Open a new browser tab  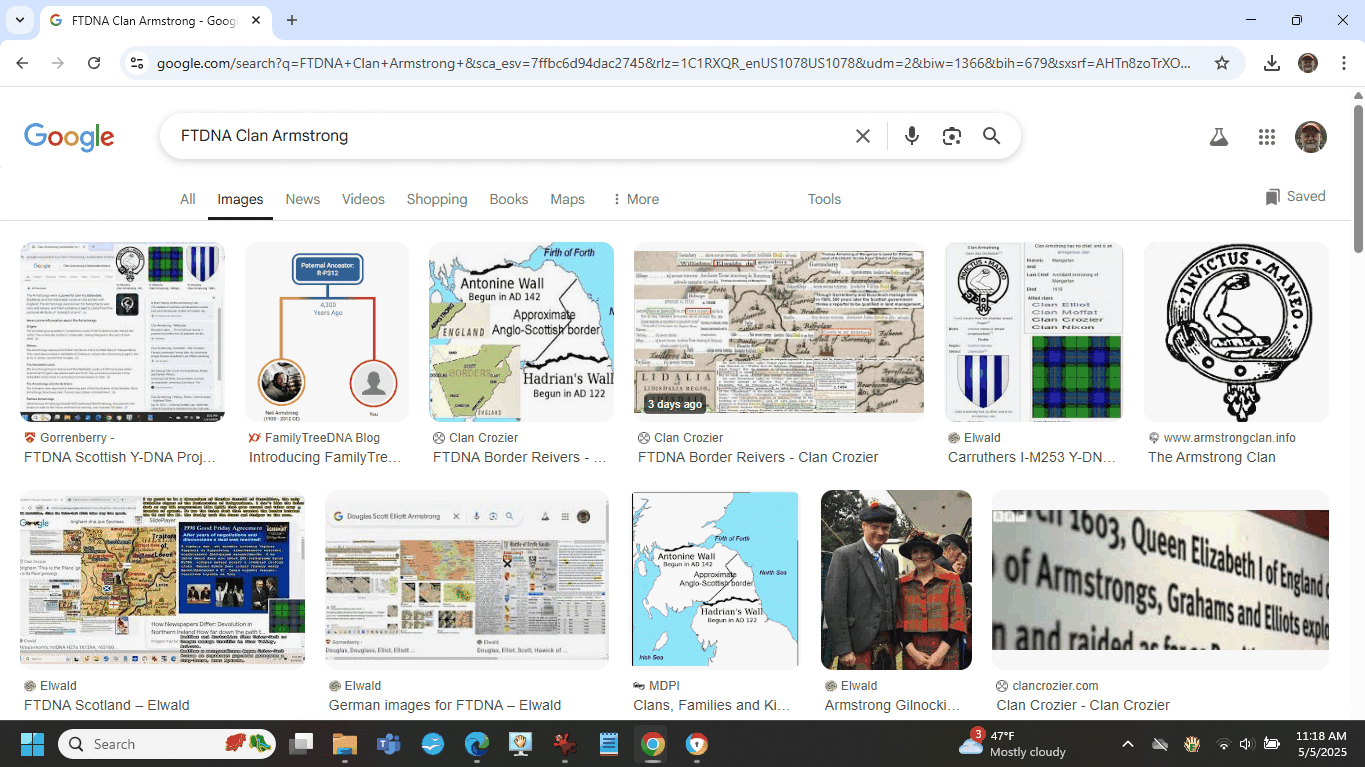292,20
